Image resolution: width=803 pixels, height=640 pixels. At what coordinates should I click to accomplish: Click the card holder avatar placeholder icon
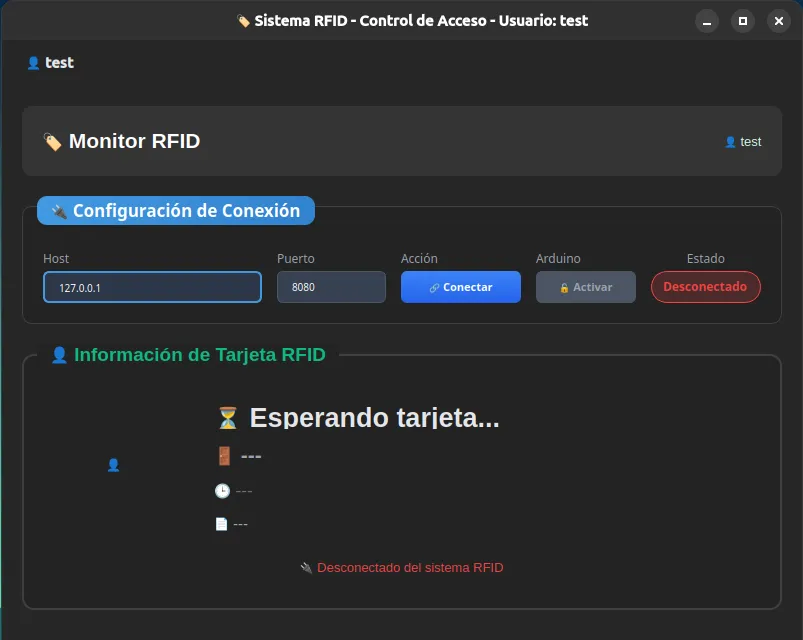tap(114, 465)
